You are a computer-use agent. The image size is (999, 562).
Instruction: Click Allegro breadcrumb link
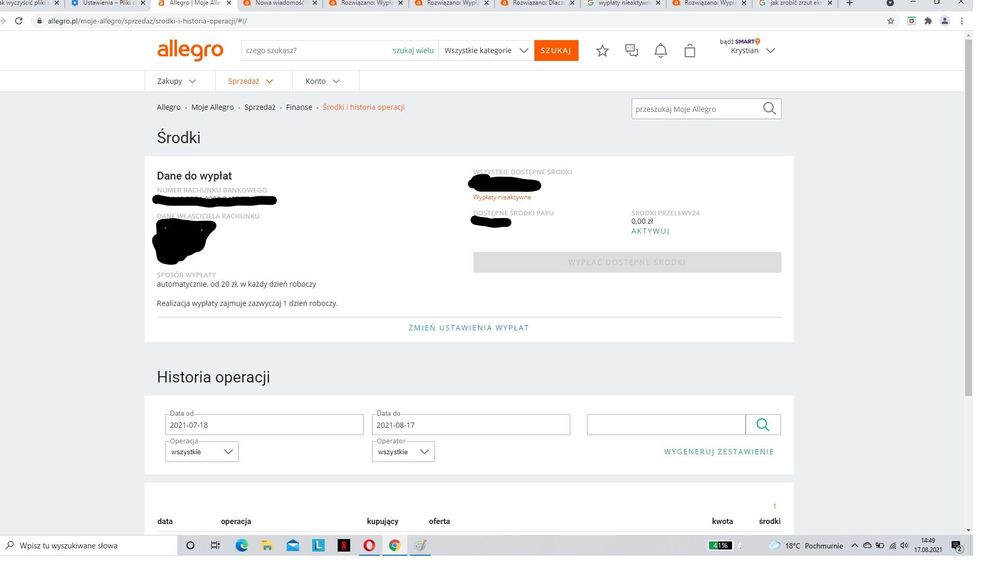(169, 107)
